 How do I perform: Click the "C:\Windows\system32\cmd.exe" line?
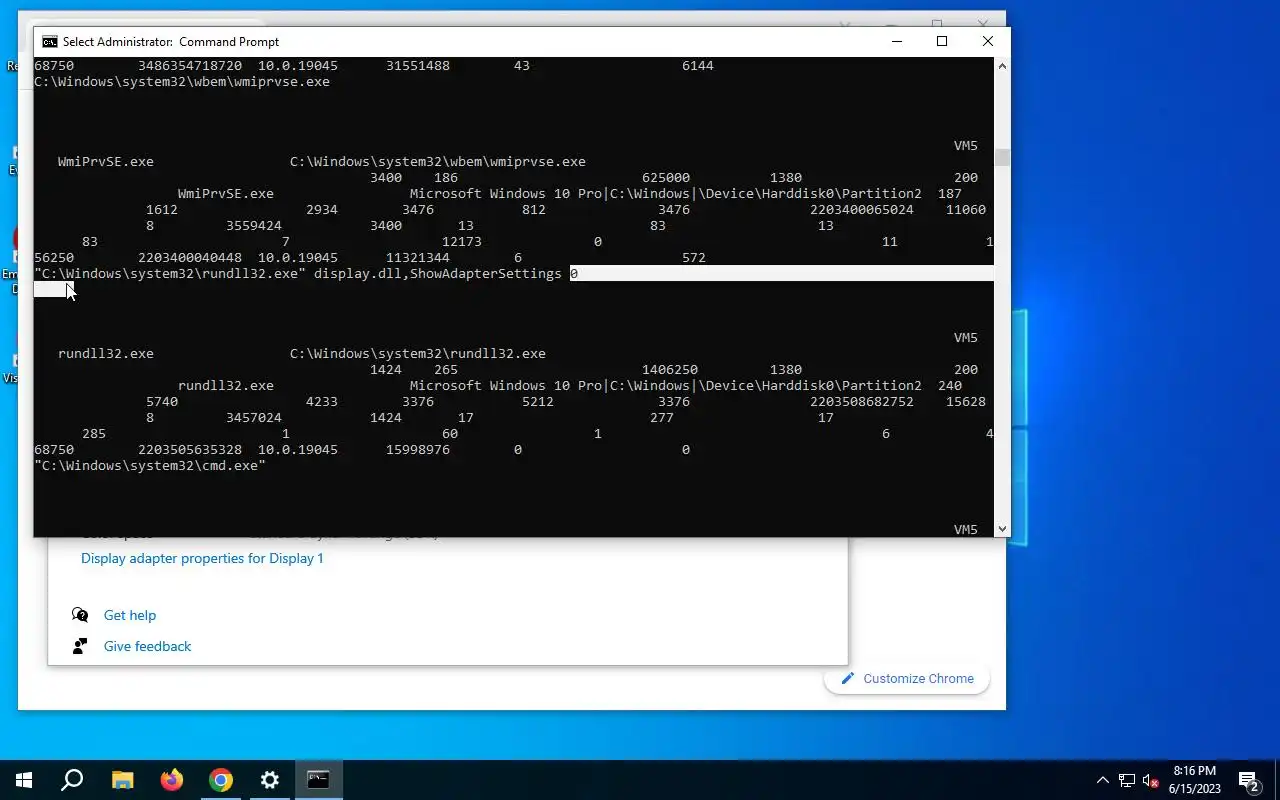coord(150,465)
